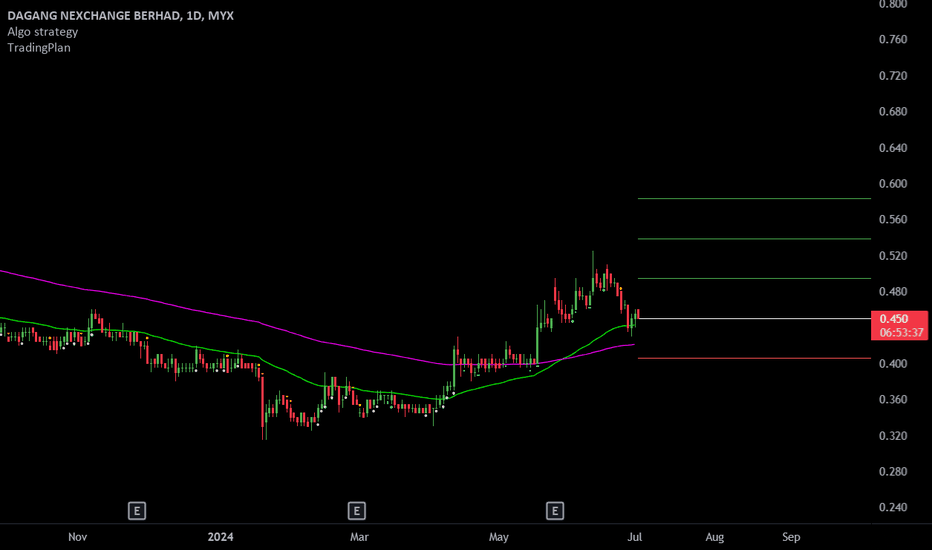Screen dimensions: 932x550
Task: Select the white entry price horizontal line
Action: 754,319
